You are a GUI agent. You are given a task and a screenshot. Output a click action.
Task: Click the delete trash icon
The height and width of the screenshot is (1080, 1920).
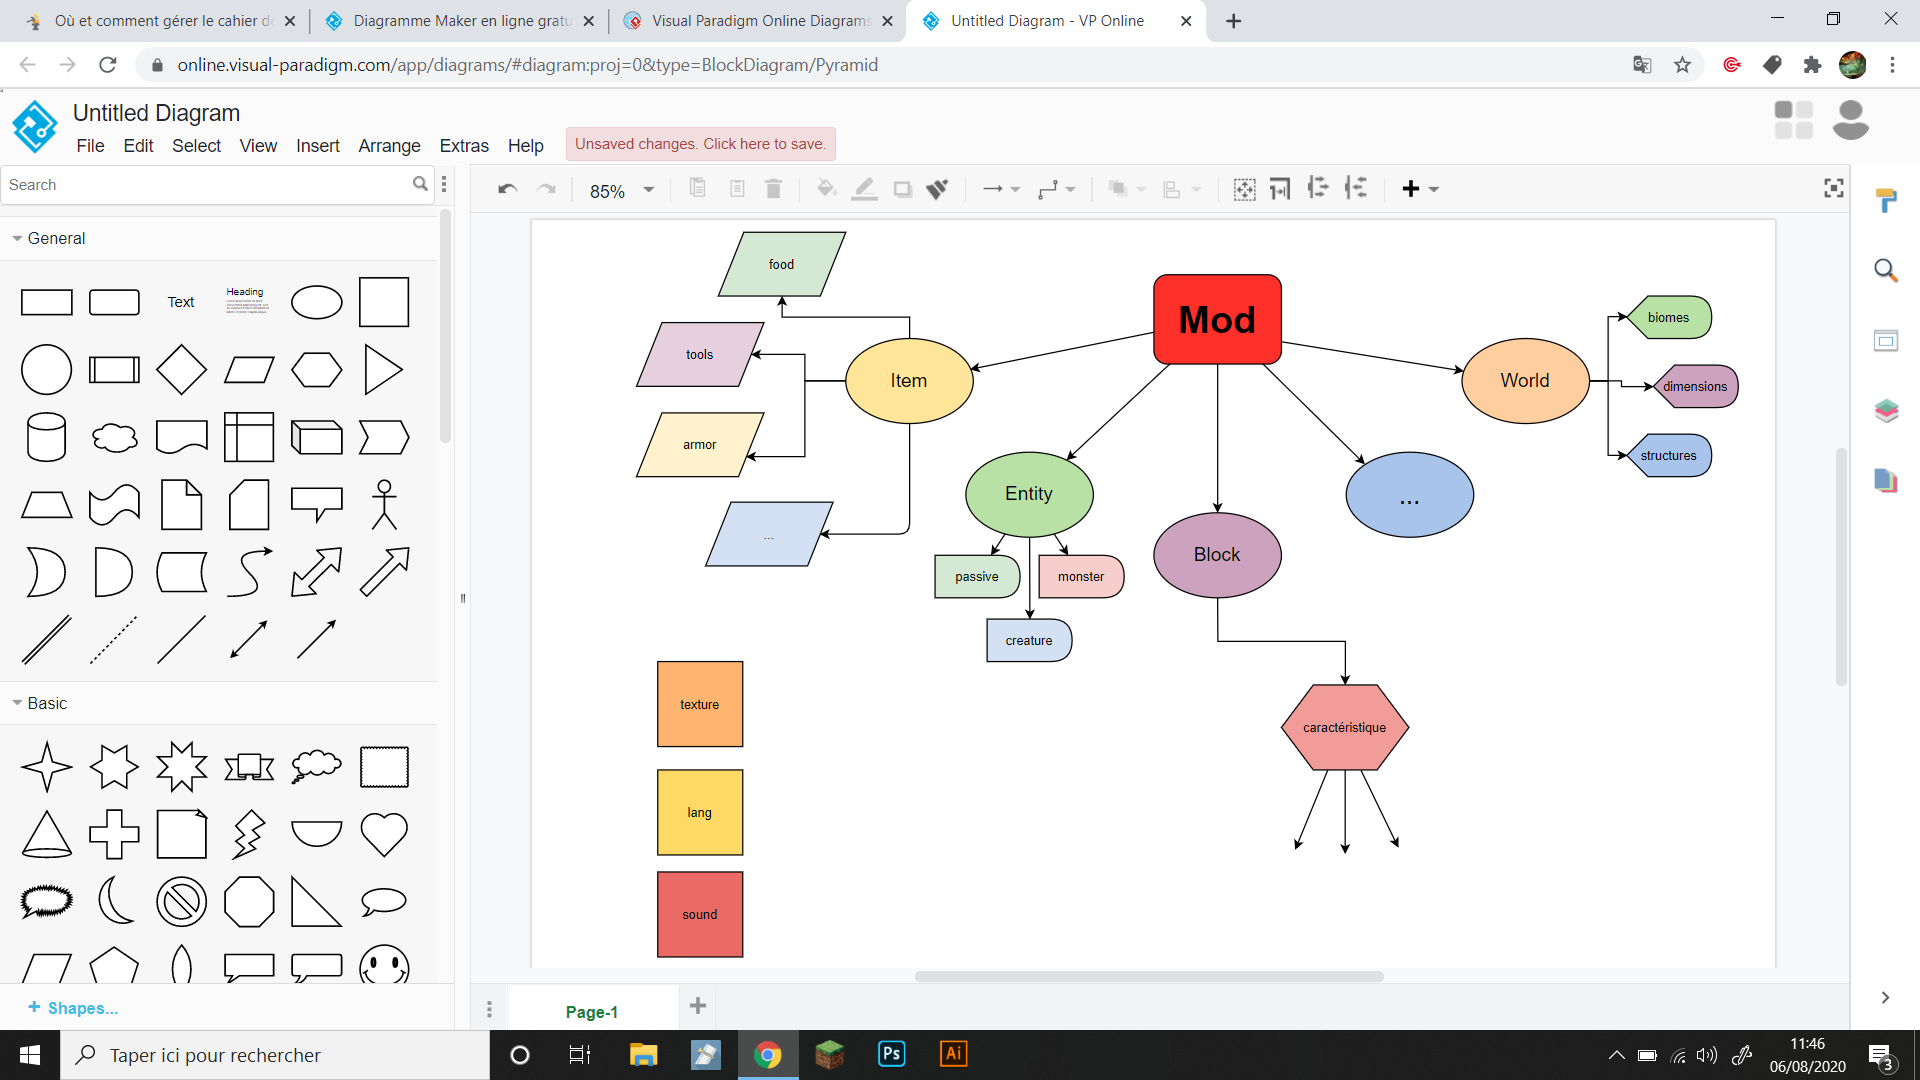pos(773,189)
